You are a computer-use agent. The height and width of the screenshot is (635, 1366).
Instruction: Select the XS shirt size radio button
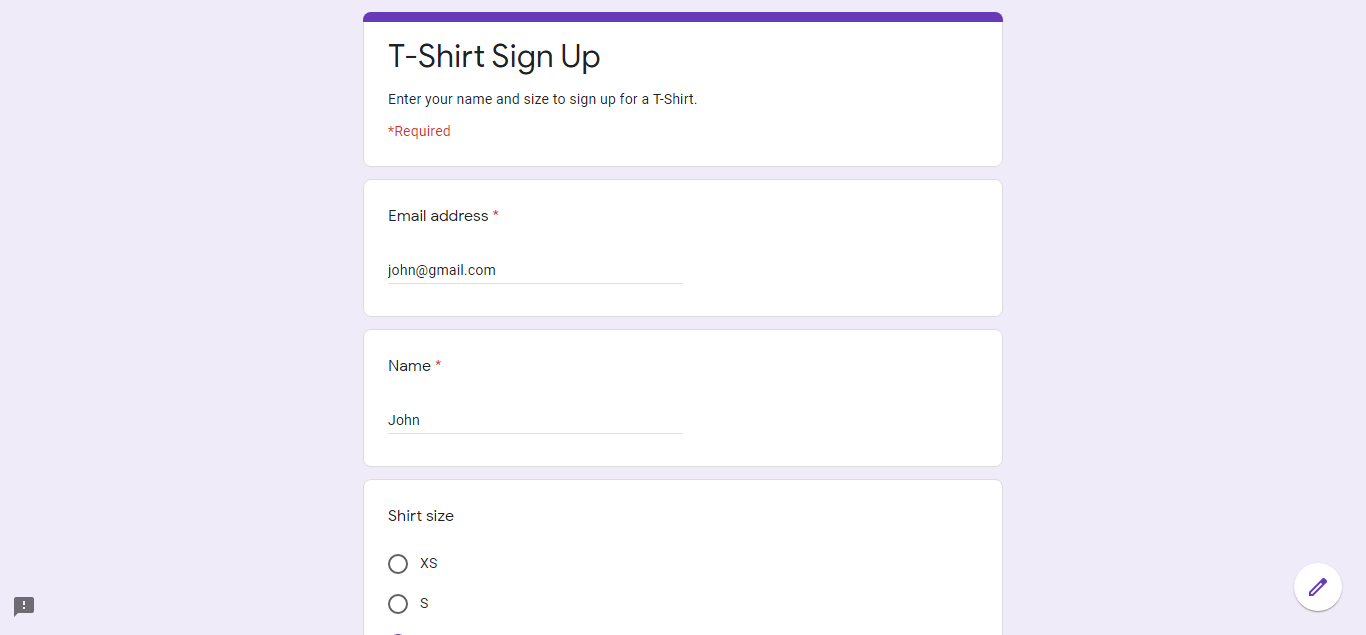pos(398,564)
